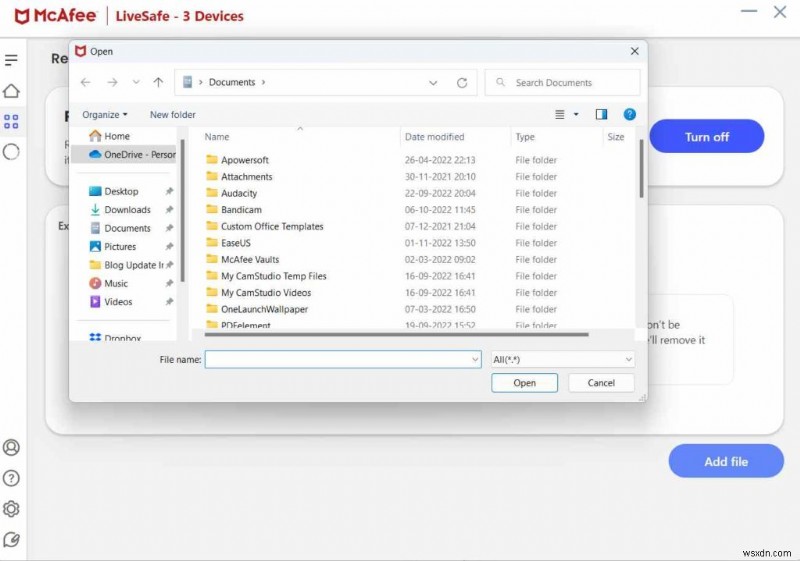The width and height of the screenshot is (800, 561).
Task: Click the Search Documents field
Action: (x=562, y=83)
